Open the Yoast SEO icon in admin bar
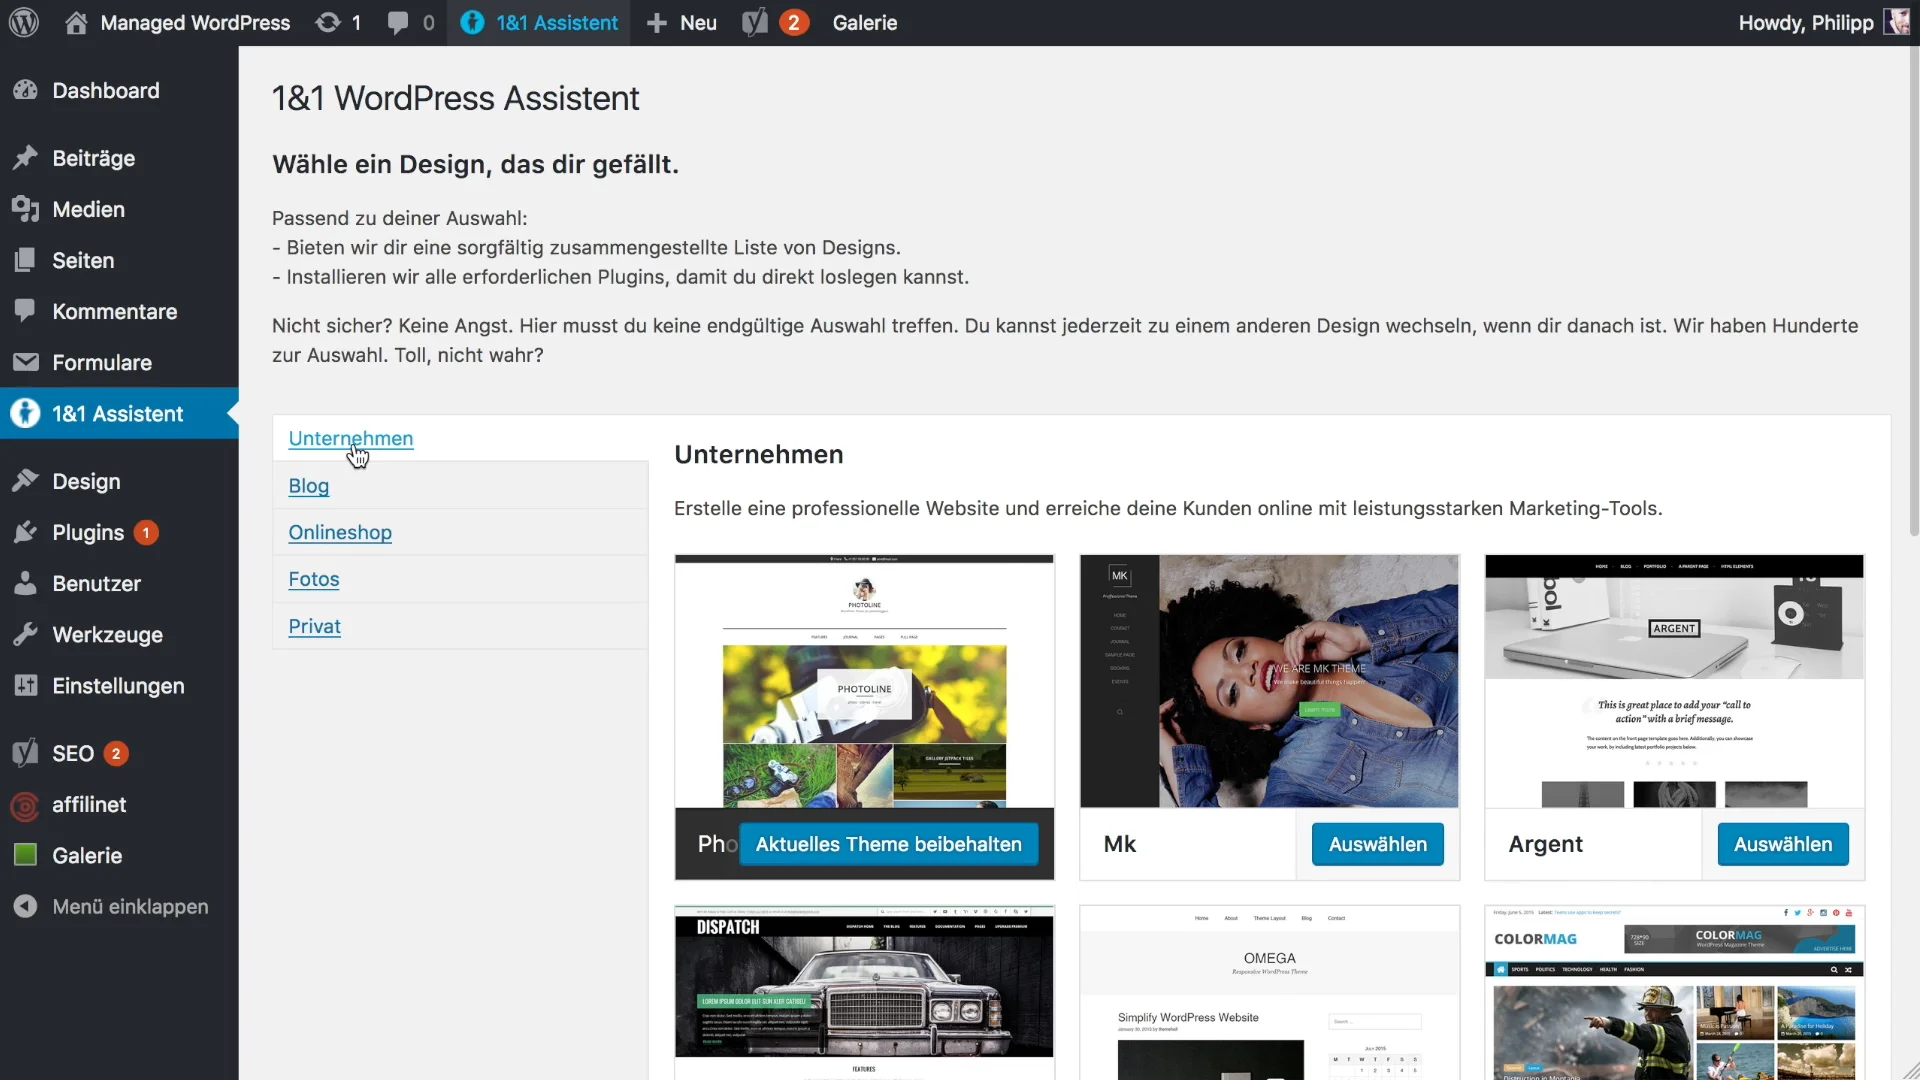The image size is (1920, 1080). (755, 22)
